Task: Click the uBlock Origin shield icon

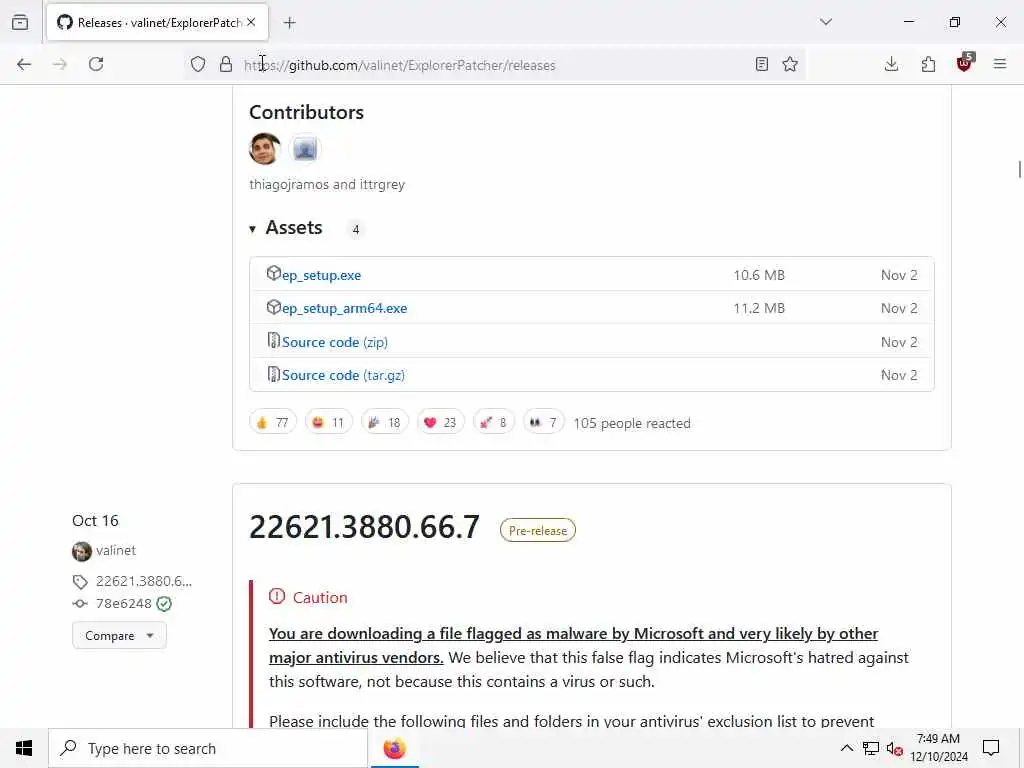Action: tap(965, 63)
